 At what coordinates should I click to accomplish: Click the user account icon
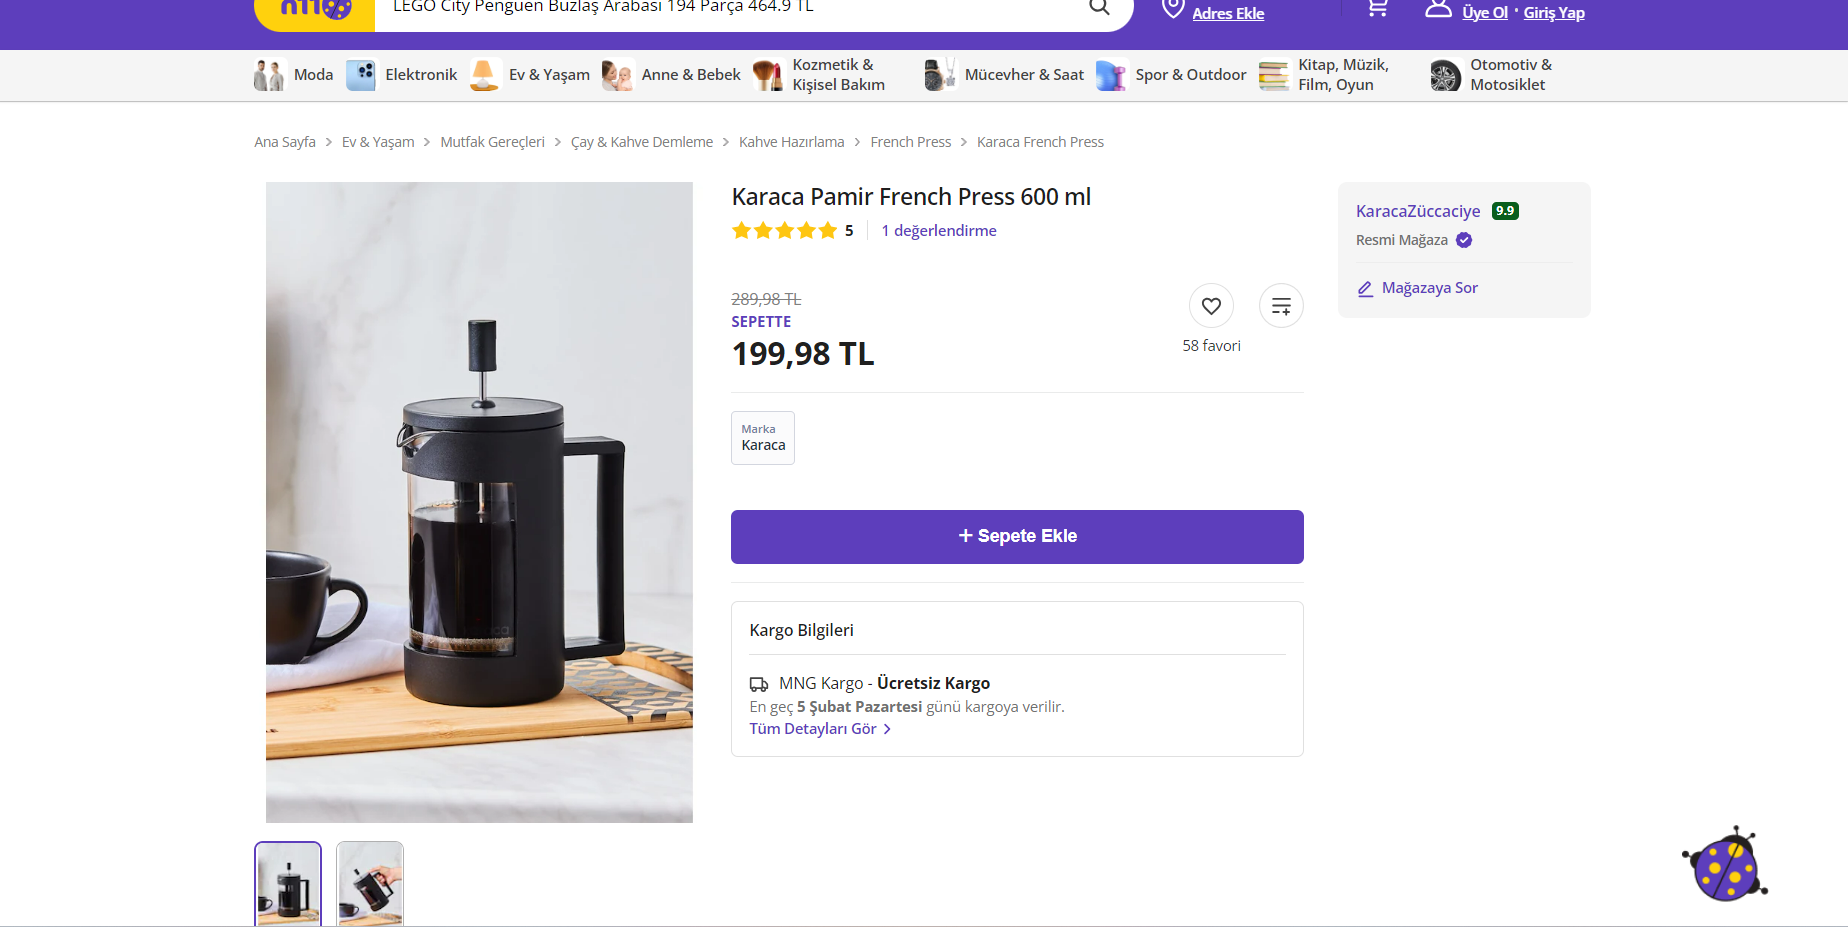(x=1438, y=9)
